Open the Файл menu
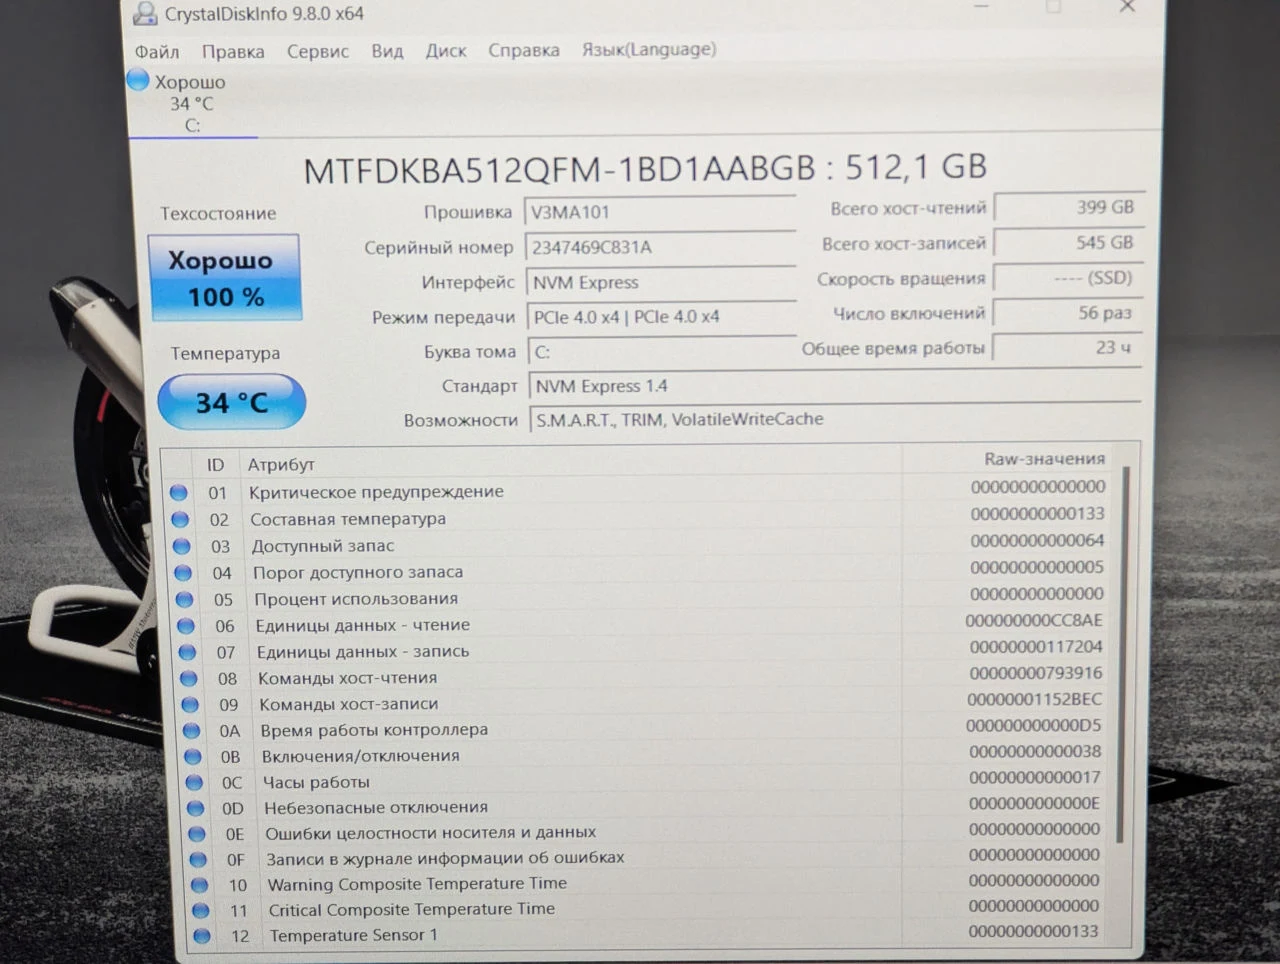The width and height of the screenshot is (1280, 964). coord(157,52)
